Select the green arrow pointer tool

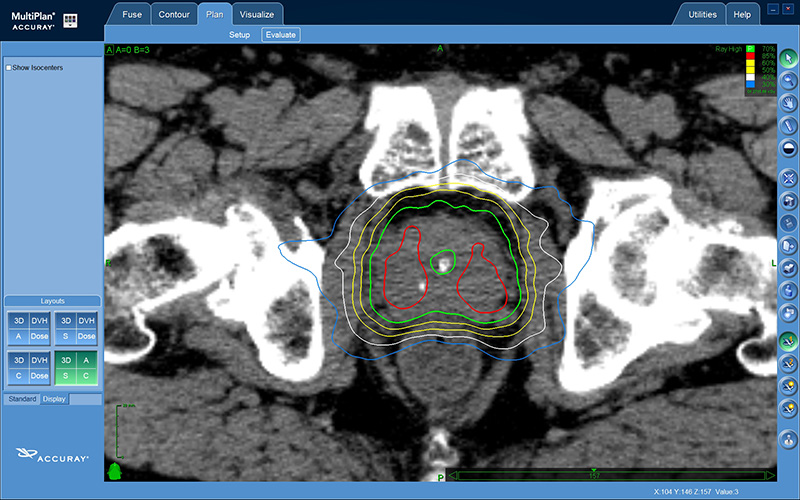788,58
